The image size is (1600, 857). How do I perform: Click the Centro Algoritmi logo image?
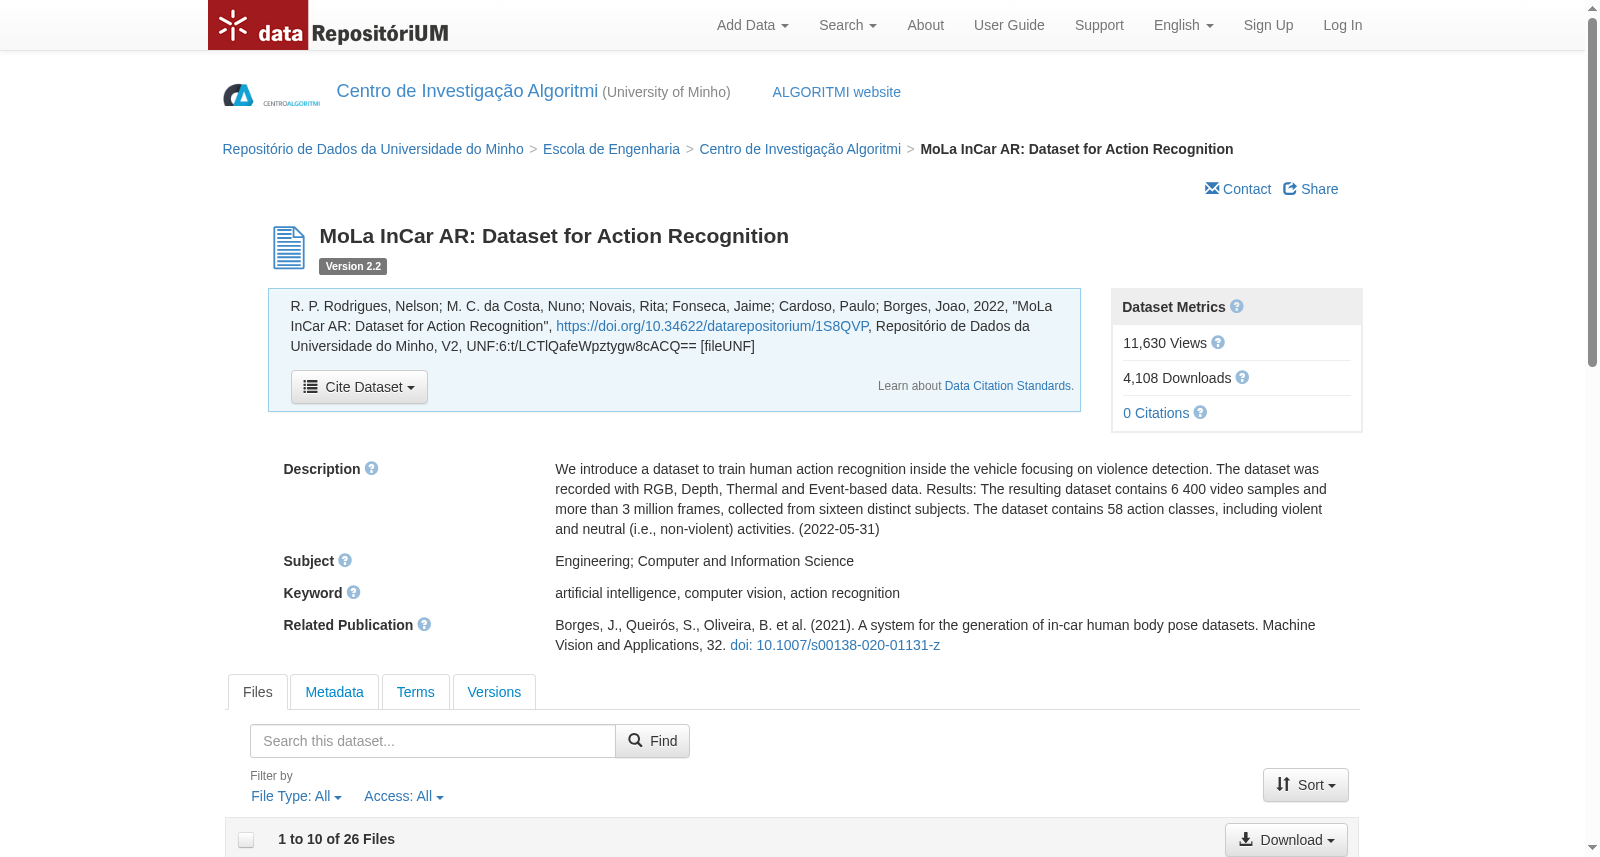(271, 96)
